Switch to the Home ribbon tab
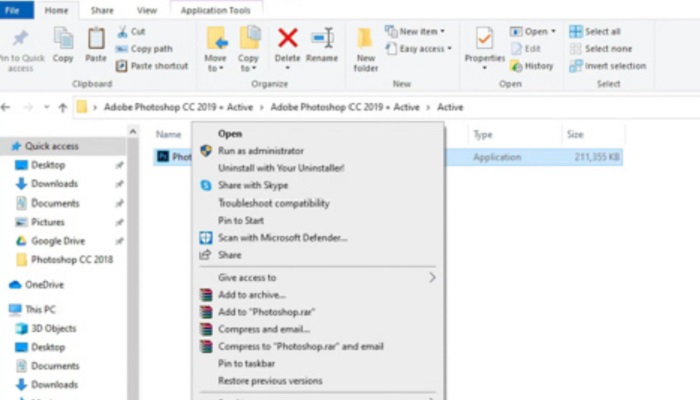700x400 pixels. tap(56, 10)
